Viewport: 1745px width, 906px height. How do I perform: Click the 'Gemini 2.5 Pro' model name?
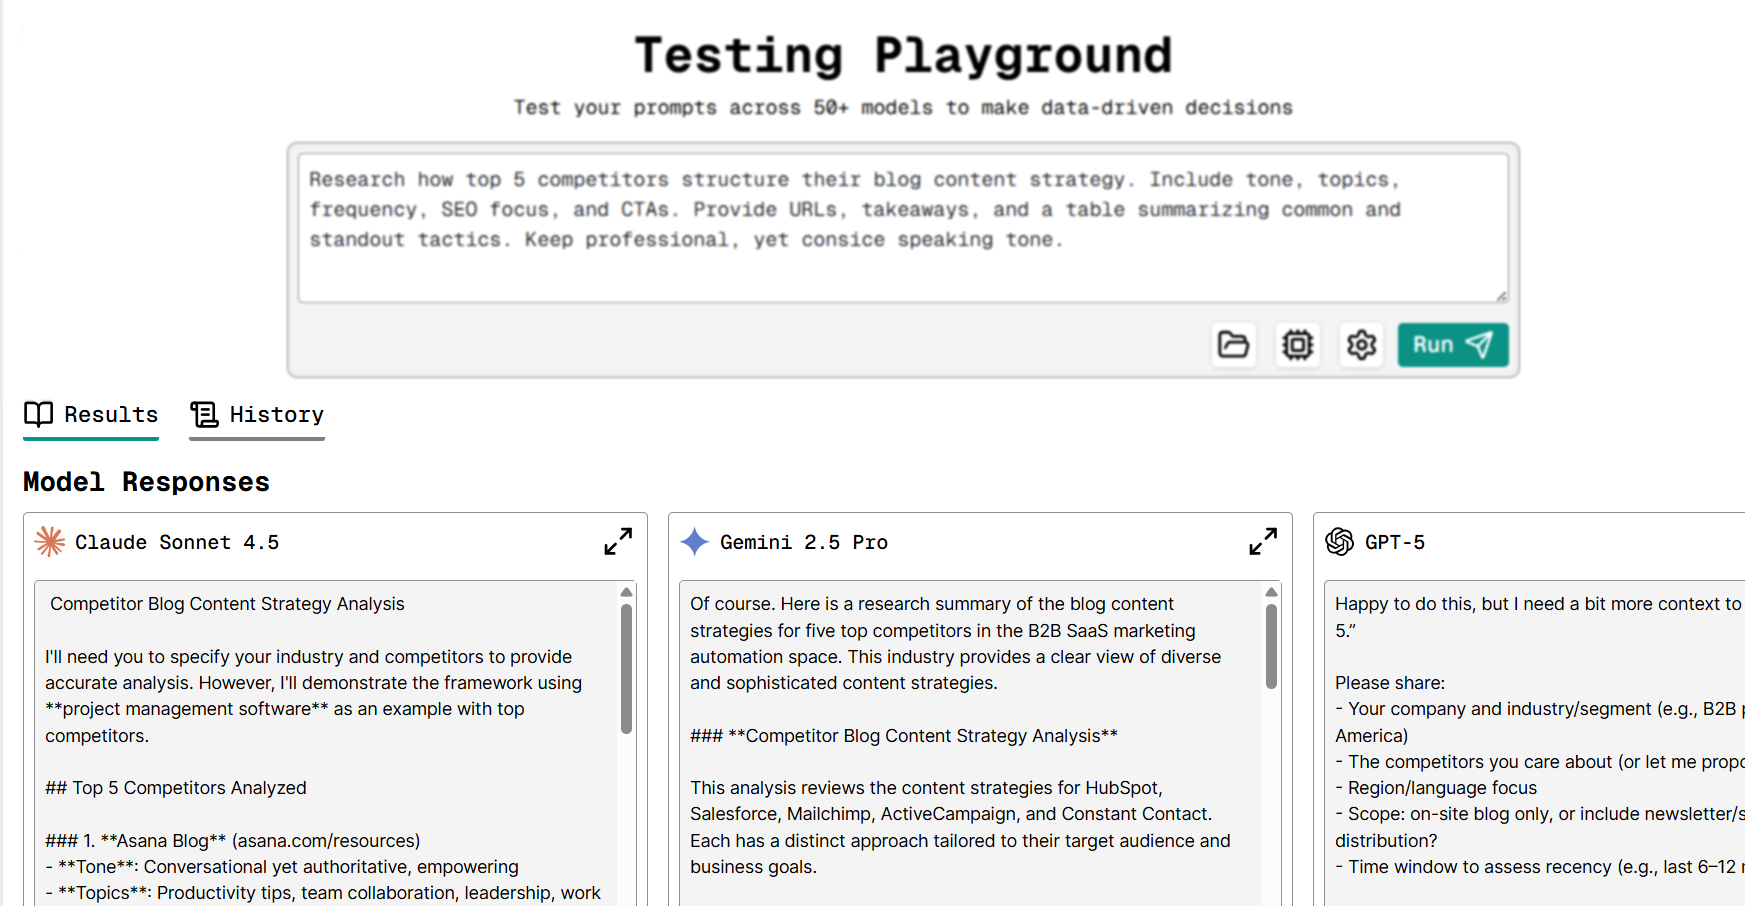pos(804,542)
